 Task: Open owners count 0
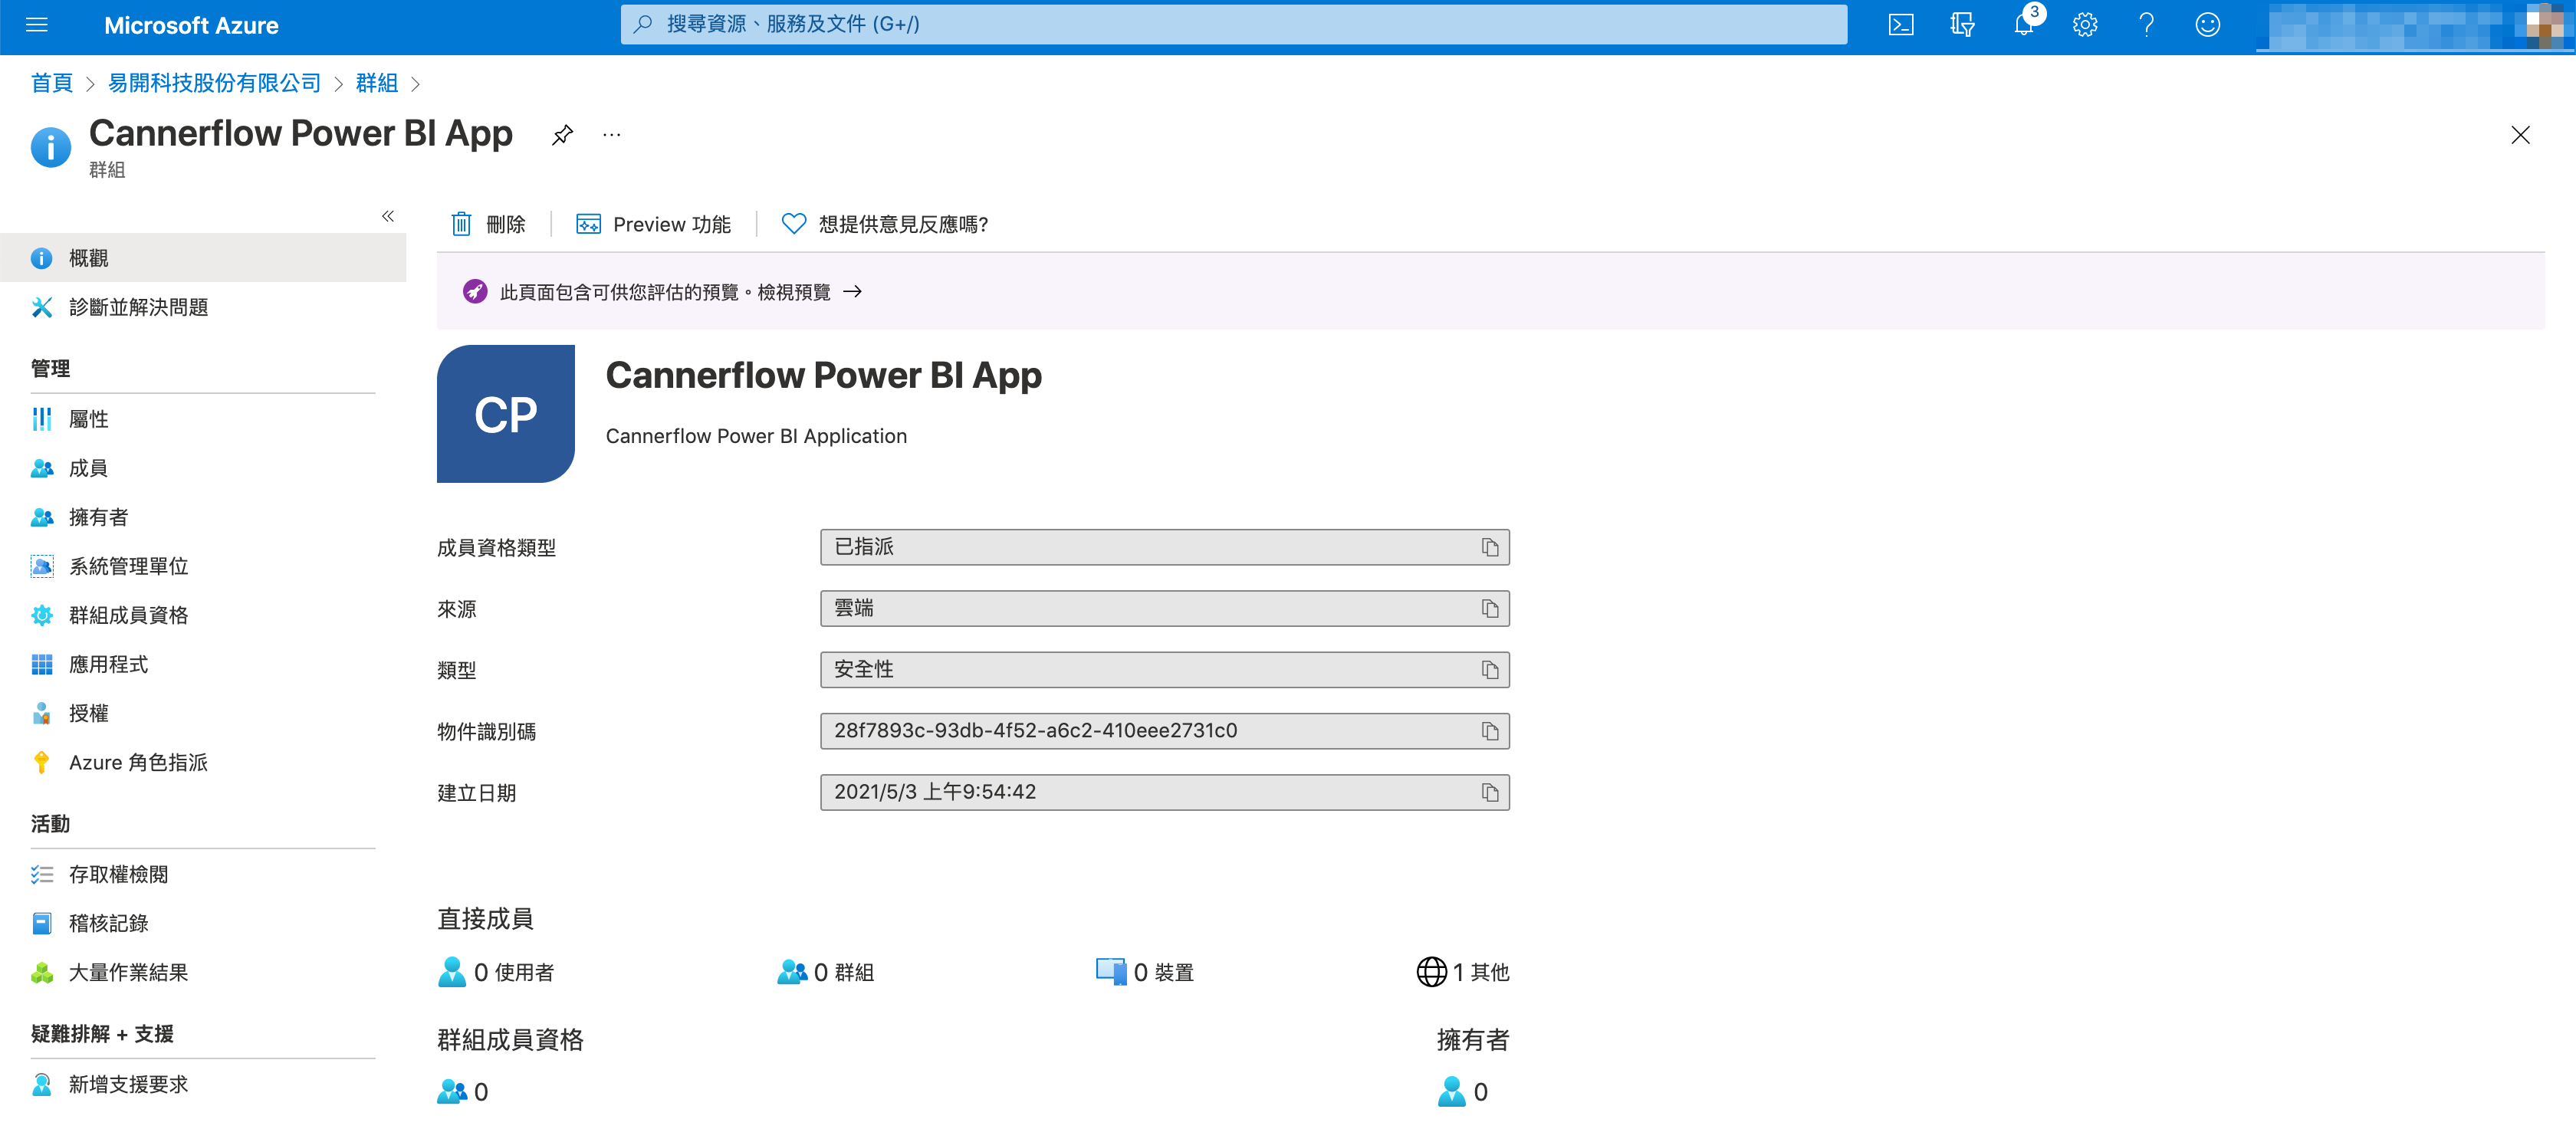point(1463,1092)
